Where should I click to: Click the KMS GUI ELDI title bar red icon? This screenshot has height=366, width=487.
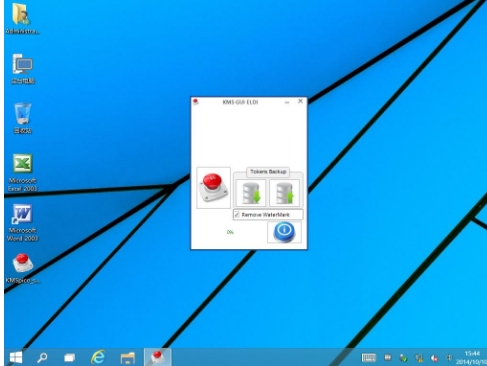196,102
